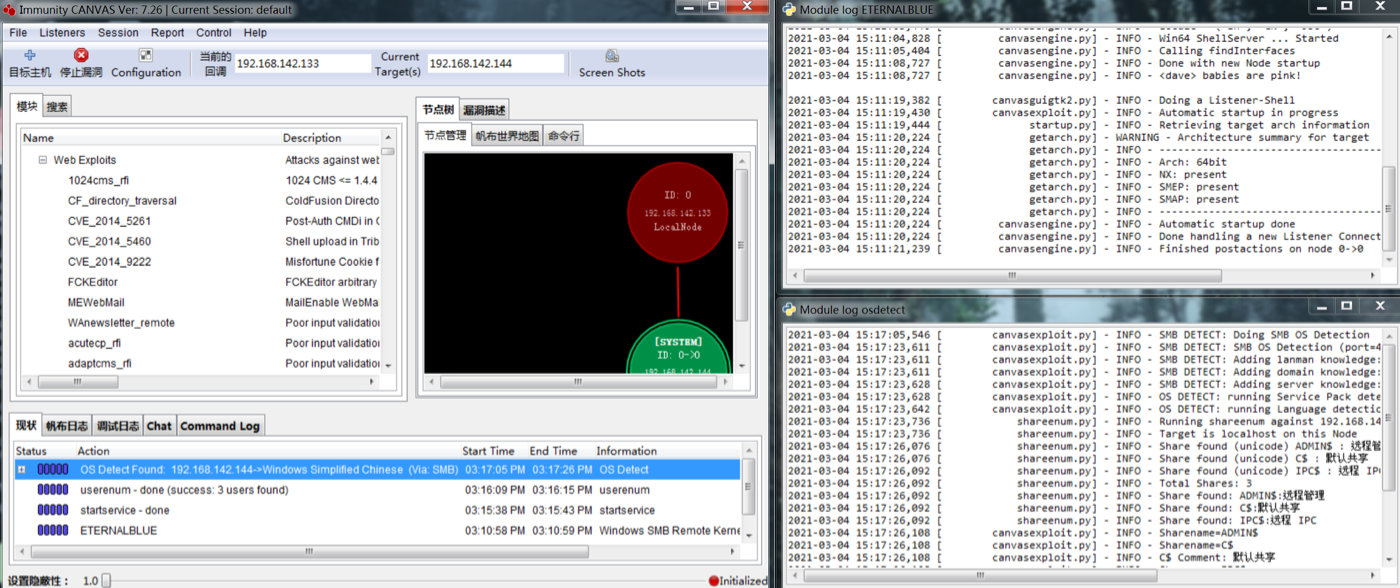Select the acutecp_rfi module
This screenshot has width=1400, height=588.
click(94, 343)
